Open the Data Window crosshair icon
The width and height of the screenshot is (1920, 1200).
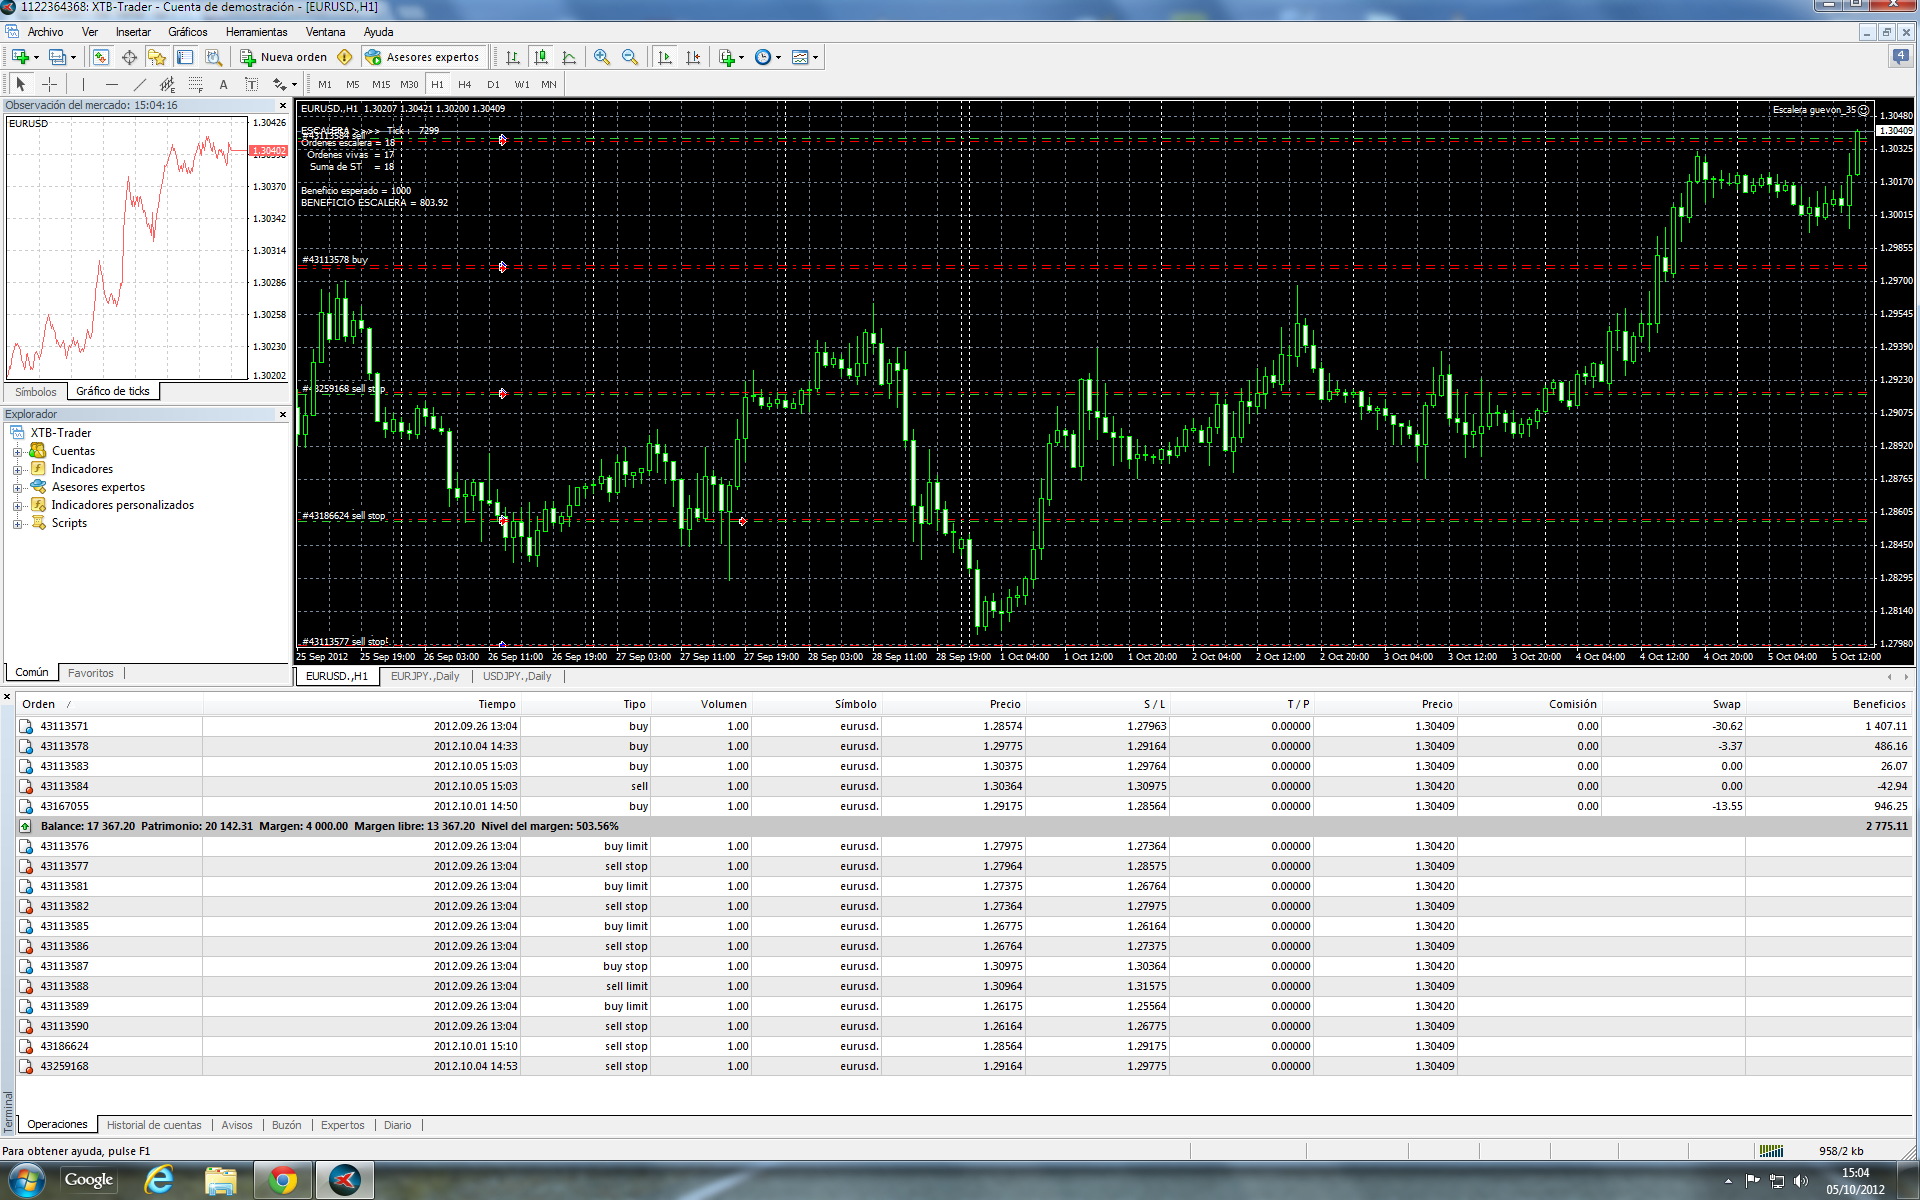pos(129,57)
